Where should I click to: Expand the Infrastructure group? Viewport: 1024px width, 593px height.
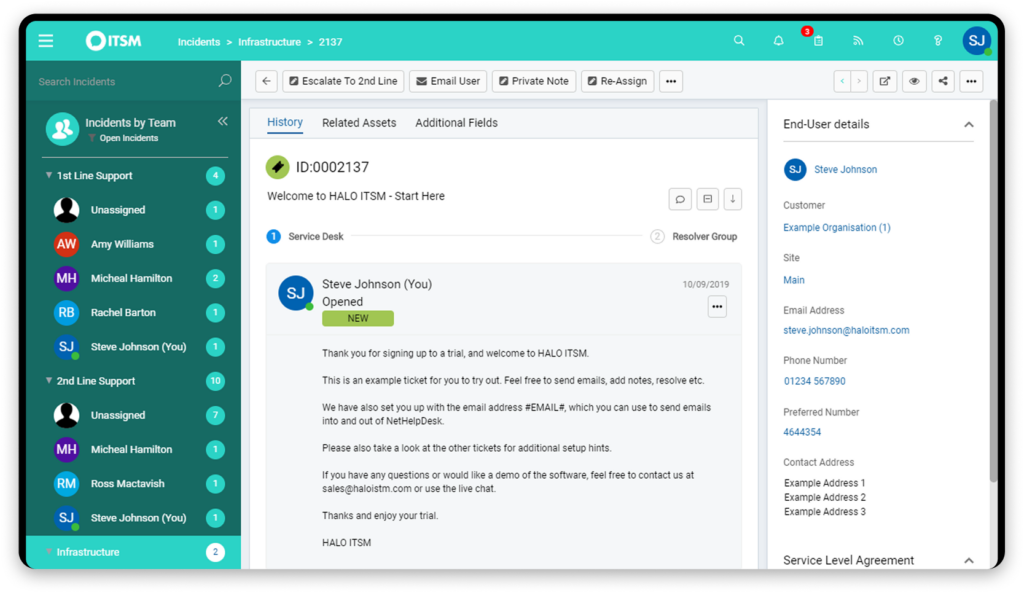click(x=49, y=552)
